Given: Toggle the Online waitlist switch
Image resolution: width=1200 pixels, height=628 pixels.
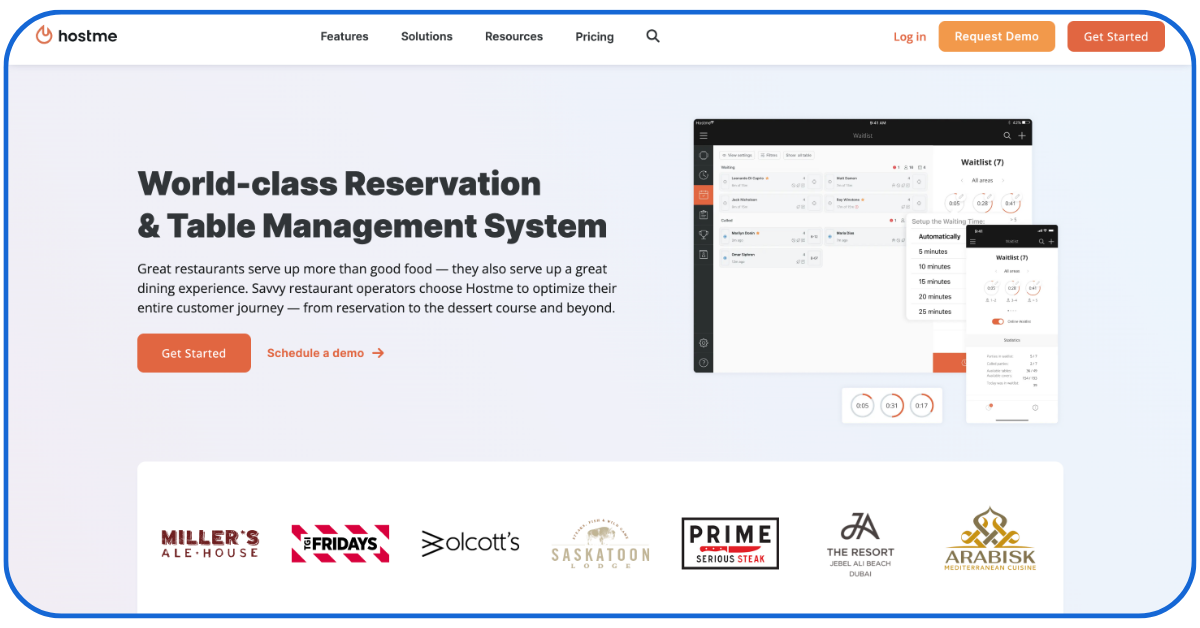Looking at the screenshot, I should pyautogui.click(x=997, y=321).
